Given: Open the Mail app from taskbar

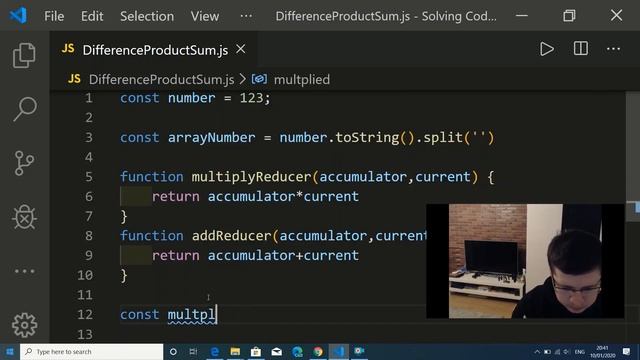Looking at the screenshot, I should coord(277,351).
